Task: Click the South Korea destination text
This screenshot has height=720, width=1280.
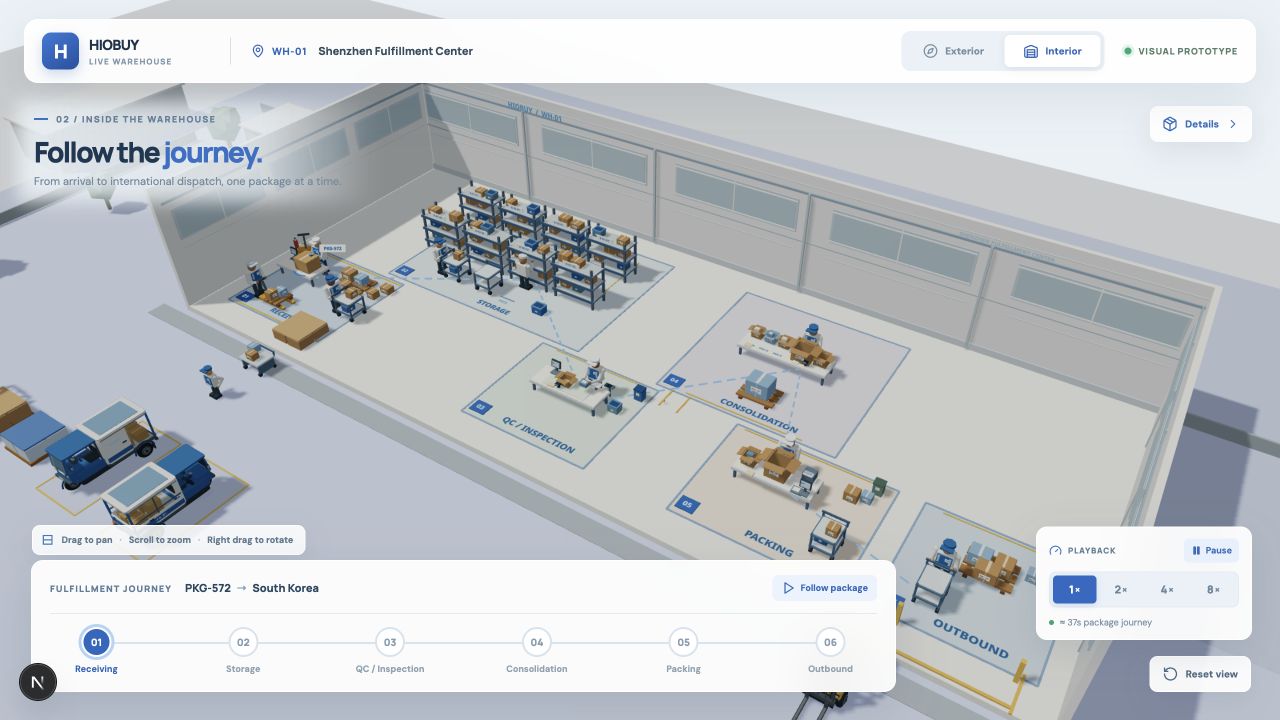Action: (x=285, y=588)
